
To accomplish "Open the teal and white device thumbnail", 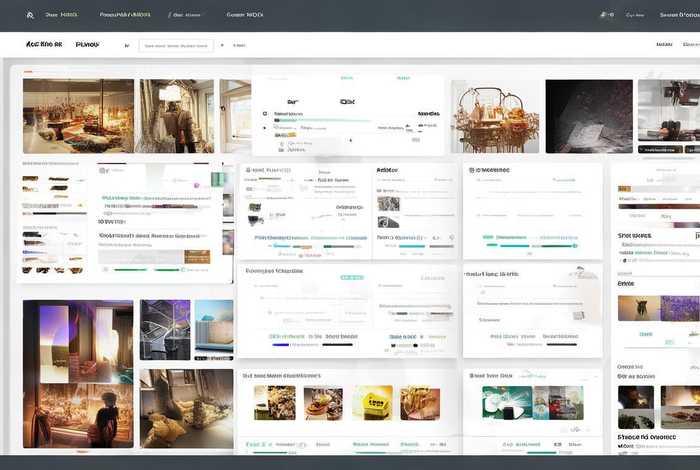I will click(506, 402).
